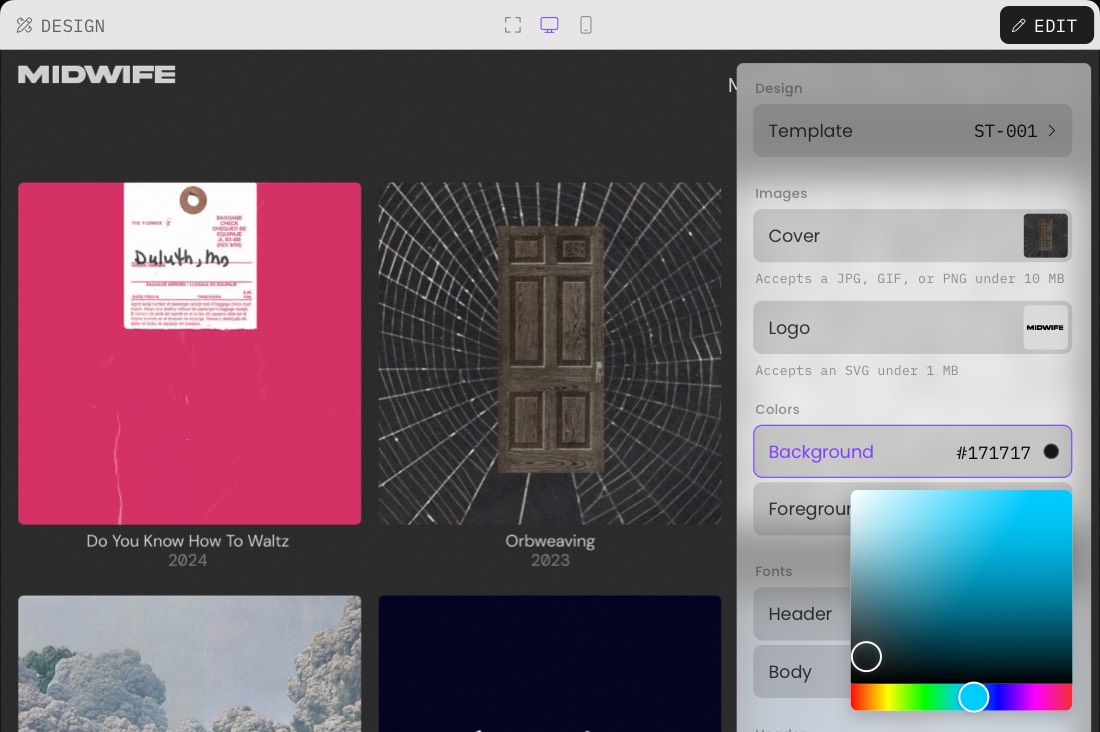
Task: Click the 2023 year under Orbweaving
Action: [x=550, y=560]
